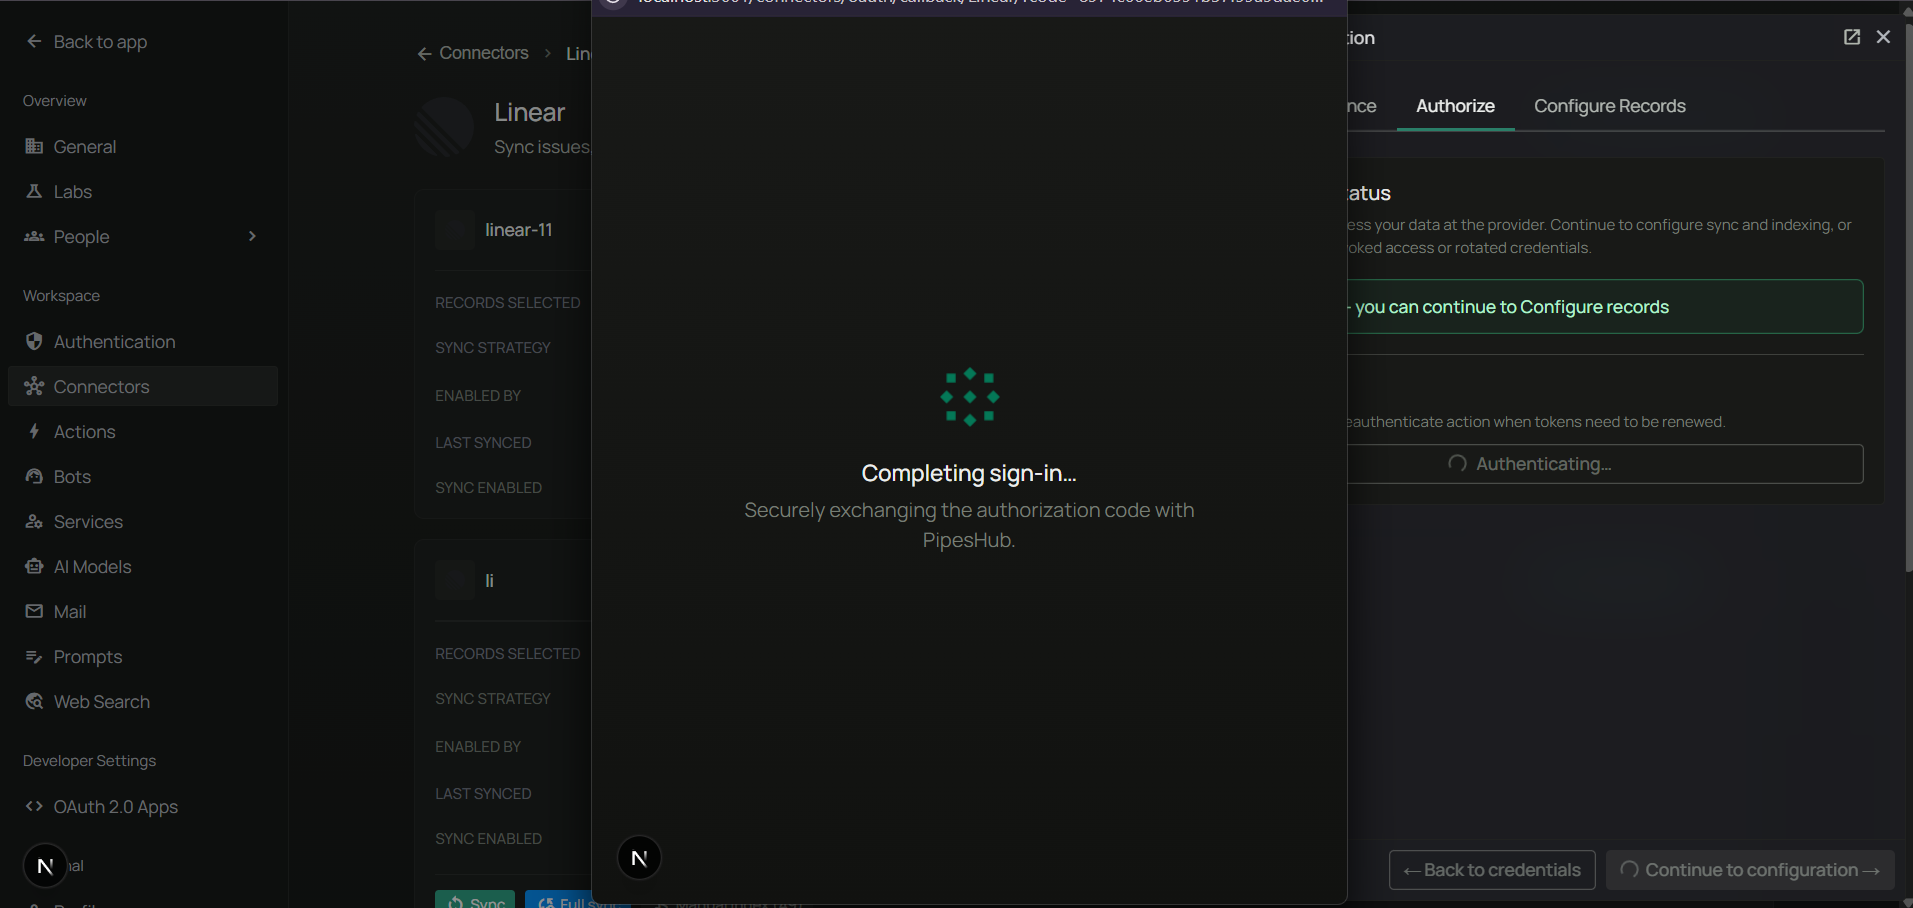Click the OAuth 2.0 Apps code icon
This screenshot has height=908, width=1913.
coord(34,806)
